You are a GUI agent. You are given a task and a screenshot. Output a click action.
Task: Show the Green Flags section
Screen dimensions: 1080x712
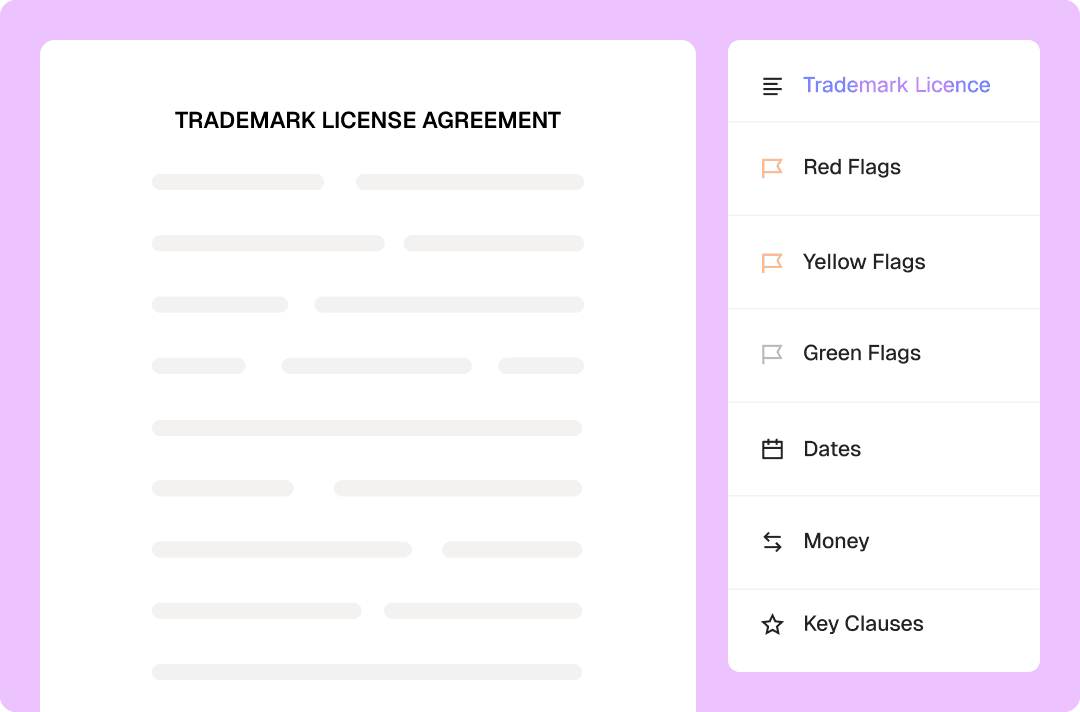point(884,356)
